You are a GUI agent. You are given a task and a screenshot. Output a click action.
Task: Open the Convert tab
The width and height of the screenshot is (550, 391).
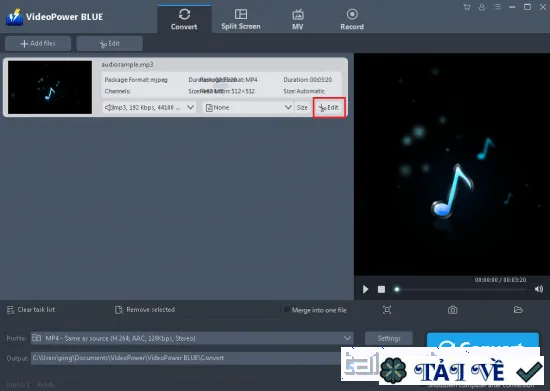184,19
